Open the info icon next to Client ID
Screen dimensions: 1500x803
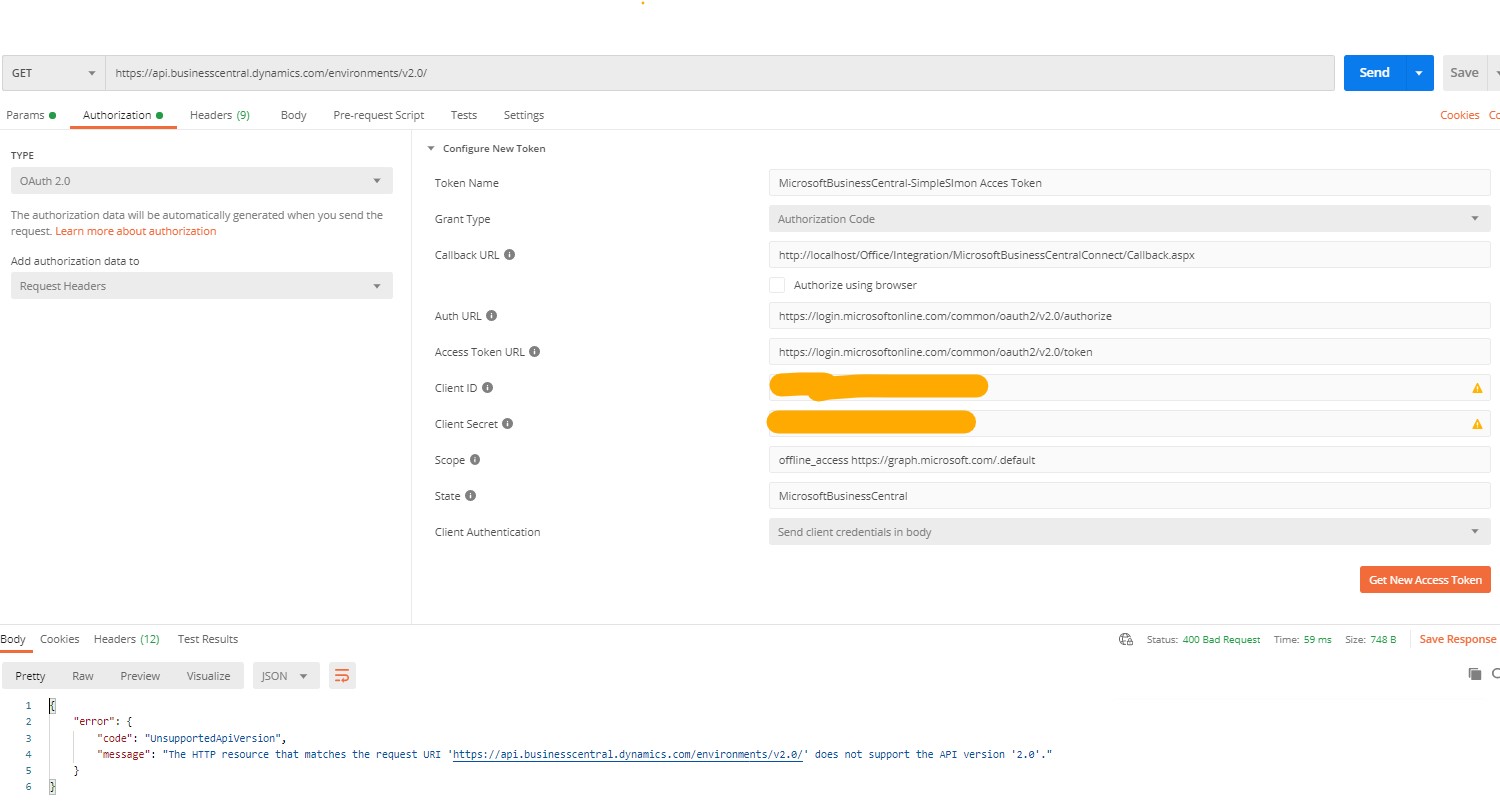[487, 388]
